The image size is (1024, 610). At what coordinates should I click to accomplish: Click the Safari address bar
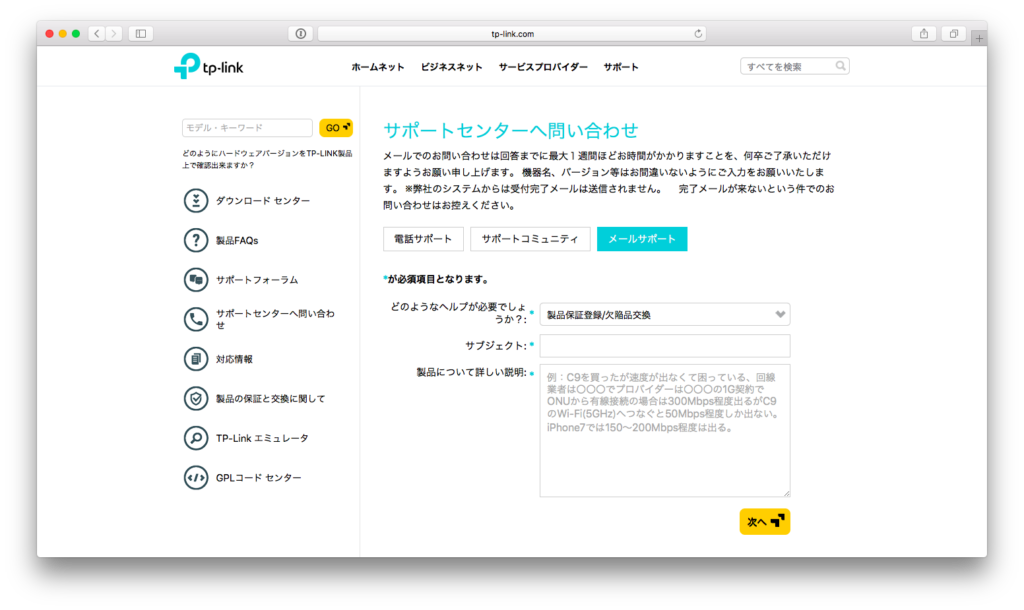(513, 33)
